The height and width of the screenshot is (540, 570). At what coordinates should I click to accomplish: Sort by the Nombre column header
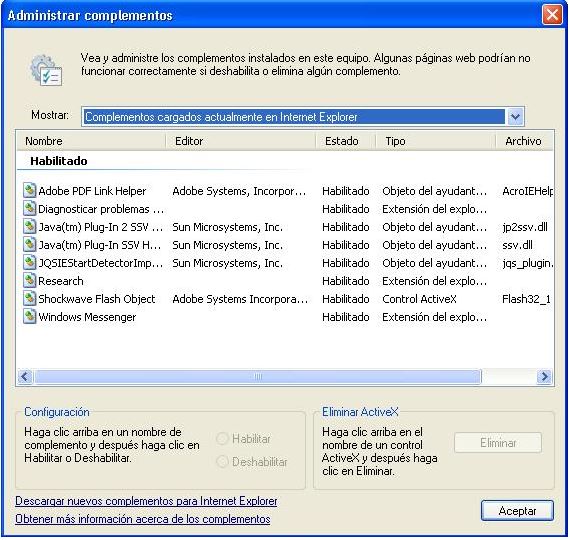[x=91, y=141]
